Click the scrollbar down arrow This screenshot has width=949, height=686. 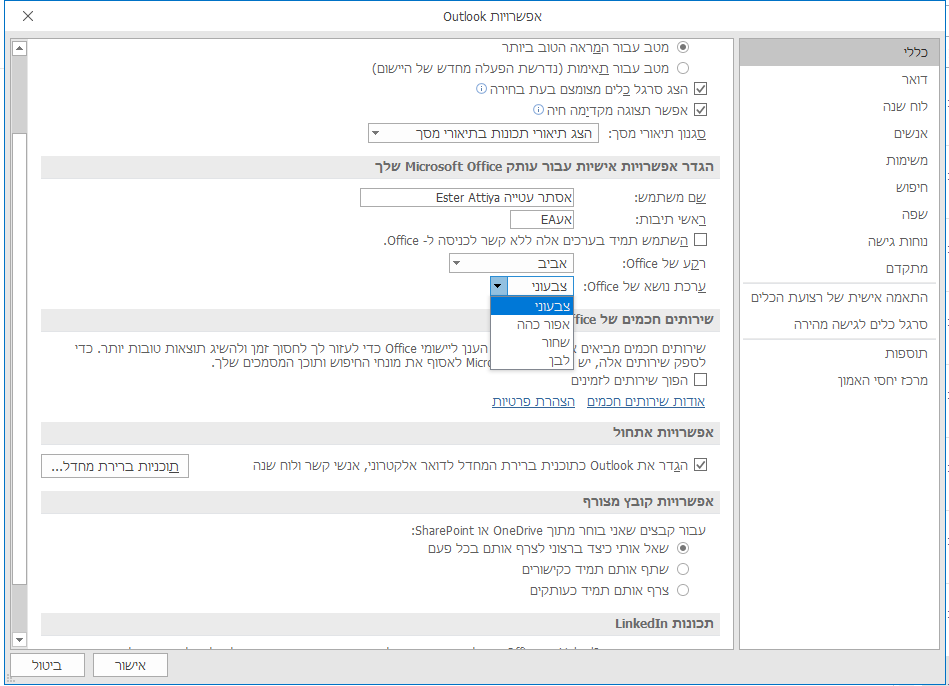[19, 639]
